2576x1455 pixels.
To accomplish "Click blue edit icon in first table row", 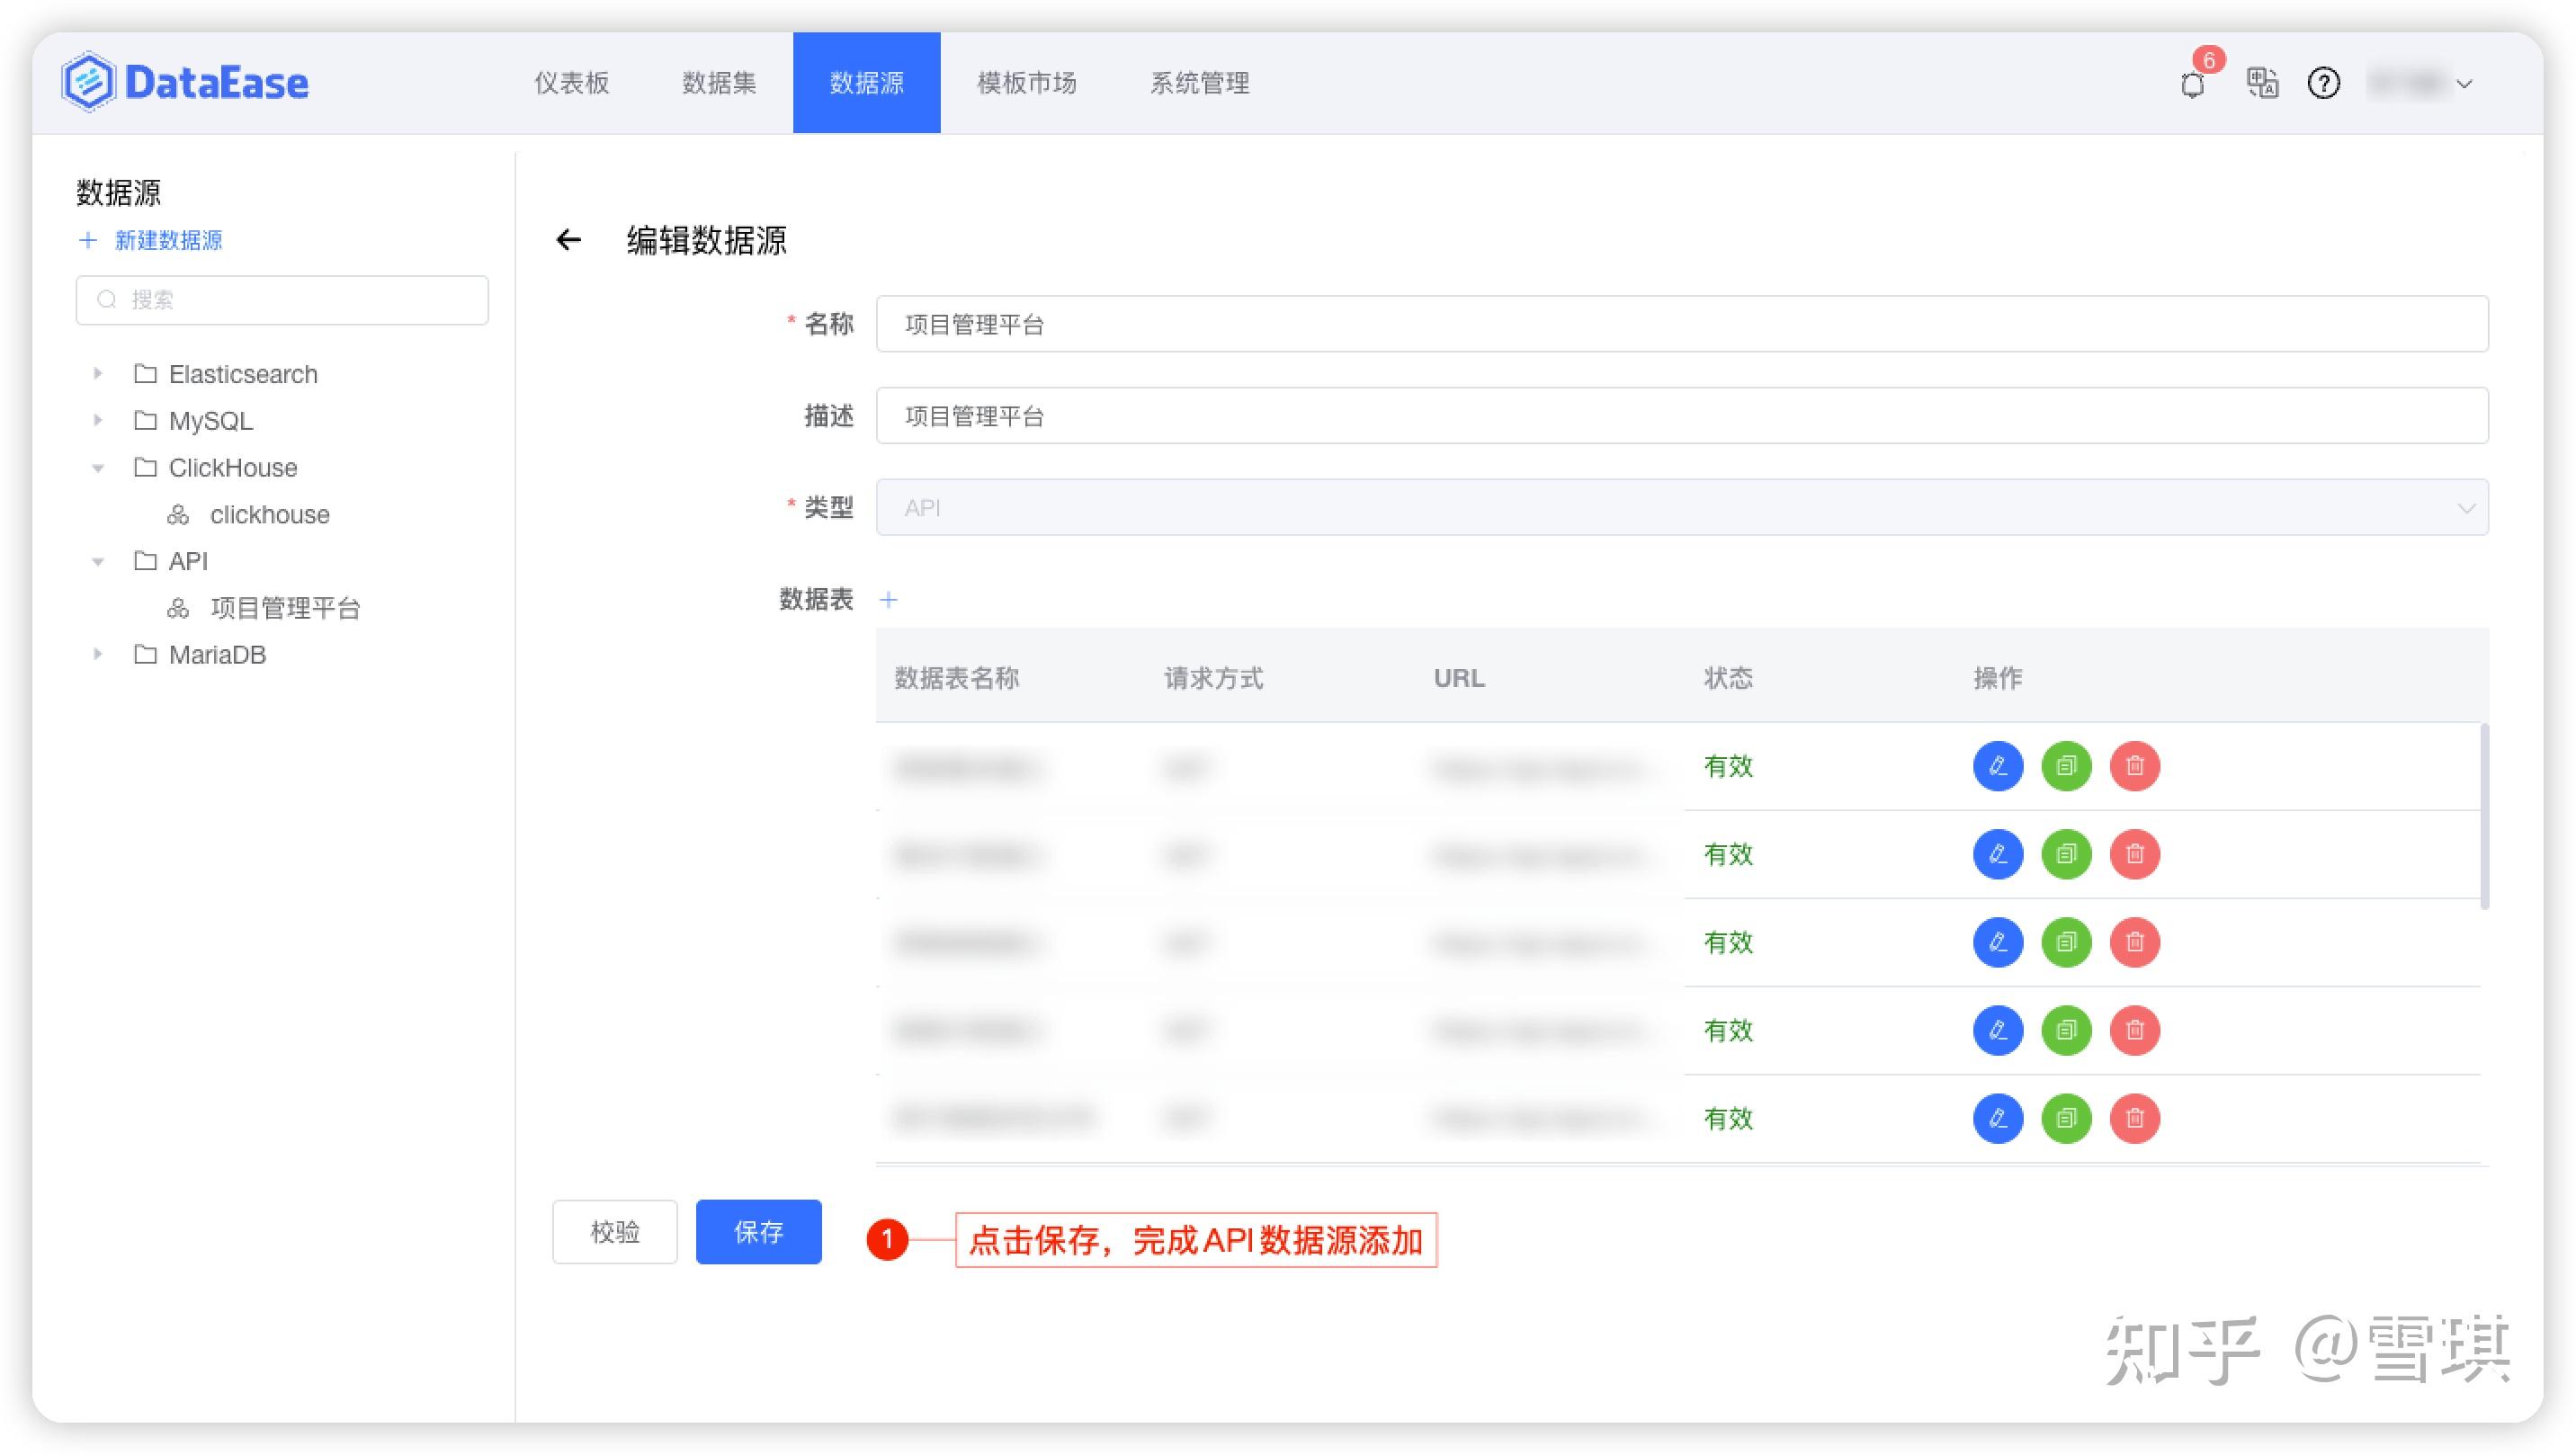I will tap(1997, 766).
